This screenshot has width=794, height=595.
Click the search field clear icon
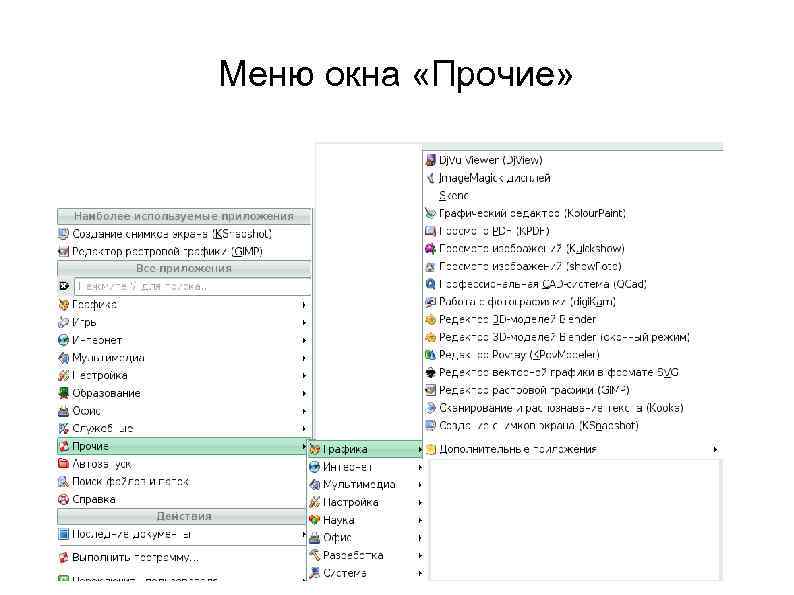(64, 287)
